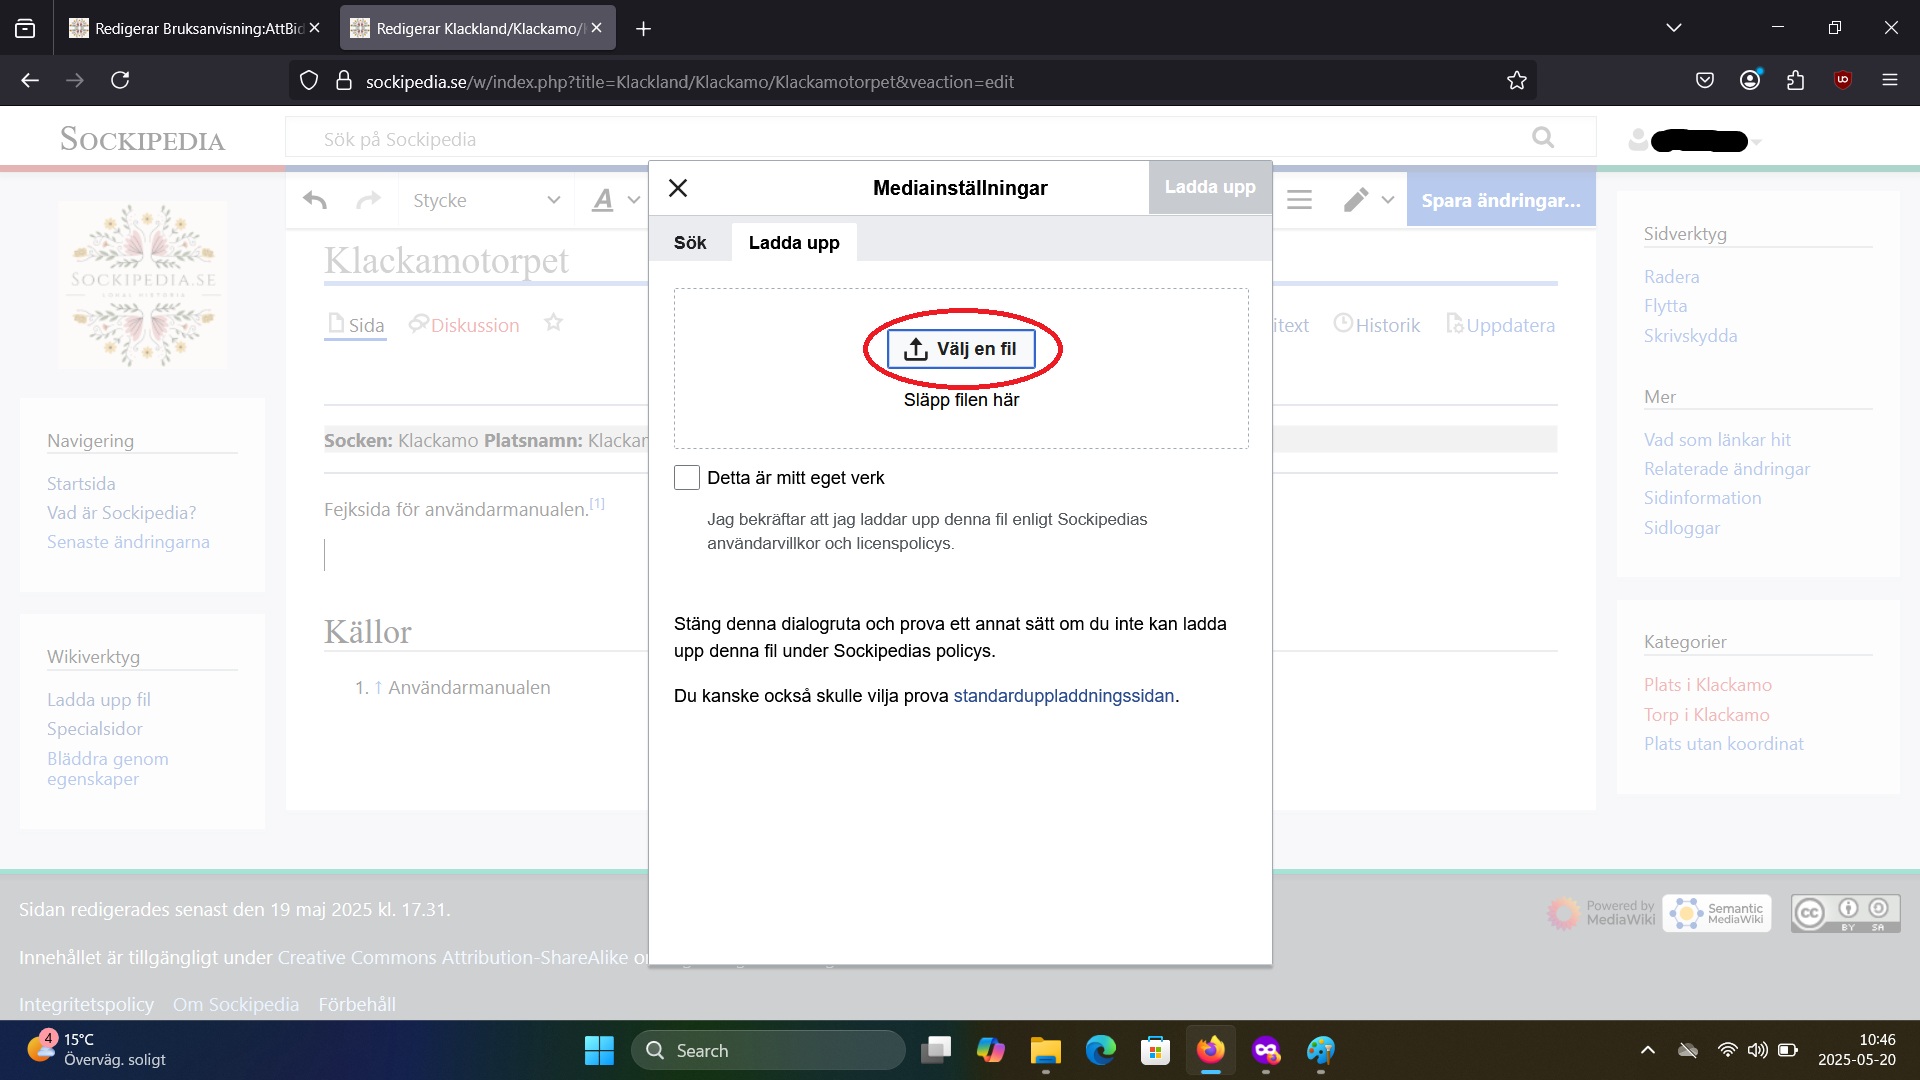Open the uBlock Origin extension icon
The height and width of the screenshot is (1080, 1920).
tap(1843, 80)
